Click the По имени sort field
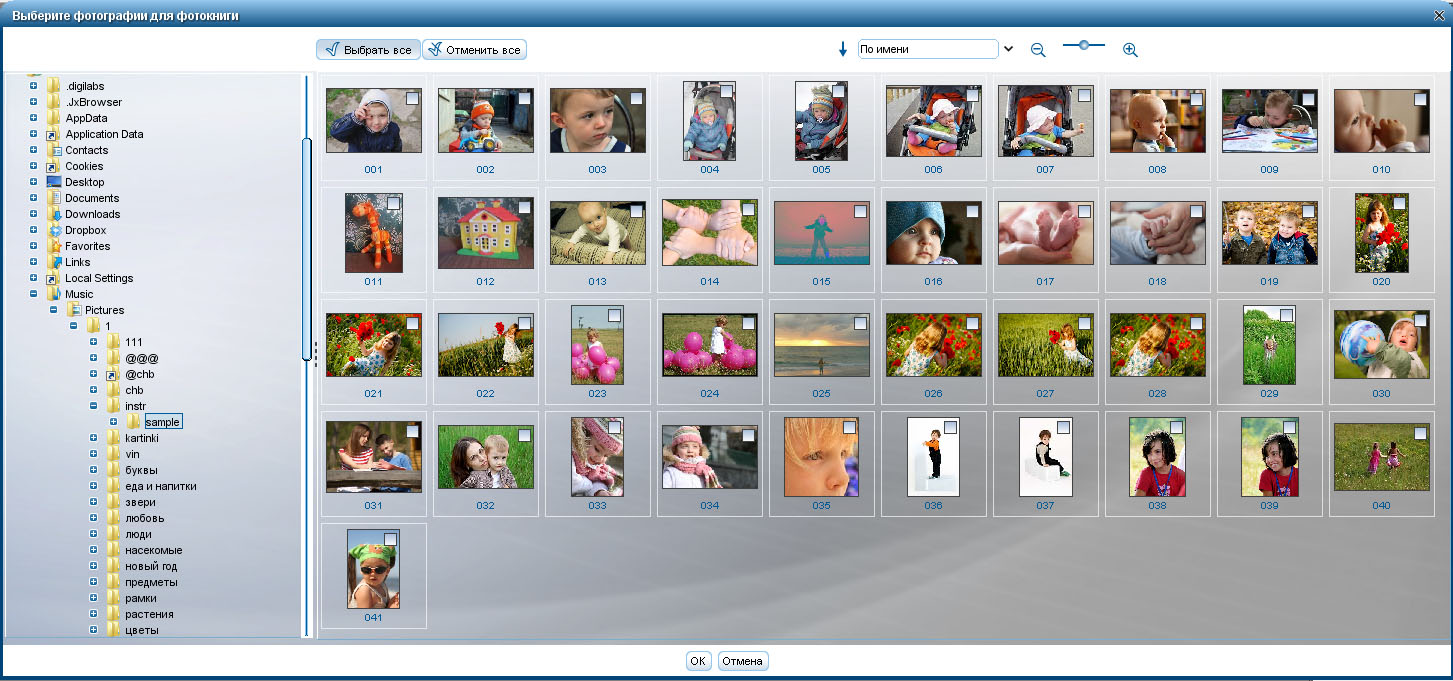 coord(928,49)
